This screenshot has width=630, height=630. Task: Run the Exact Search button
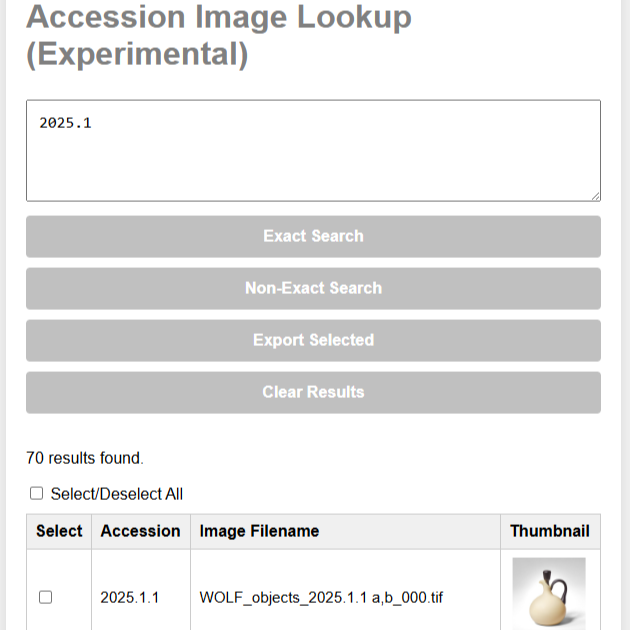point(313,237)
